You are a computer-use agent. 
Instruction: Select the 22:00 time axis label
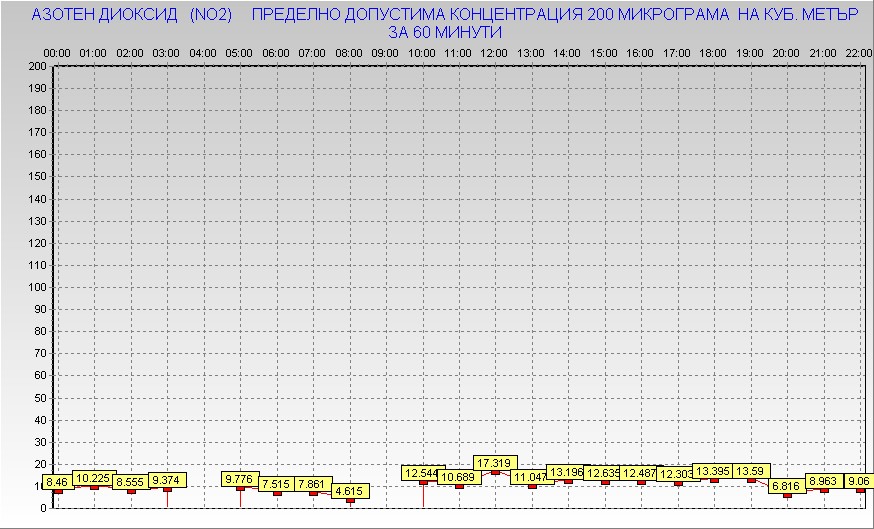(x=858, y=52)
